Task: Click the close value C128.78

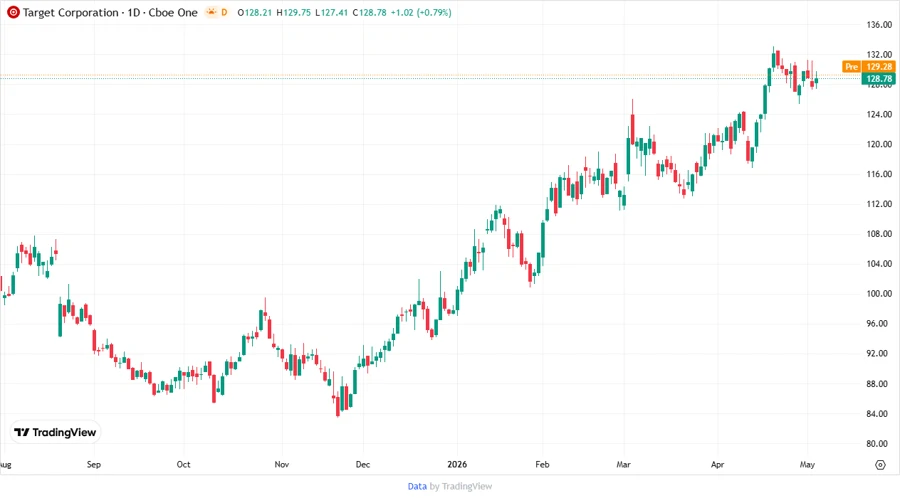Action: tap(369, 13)
